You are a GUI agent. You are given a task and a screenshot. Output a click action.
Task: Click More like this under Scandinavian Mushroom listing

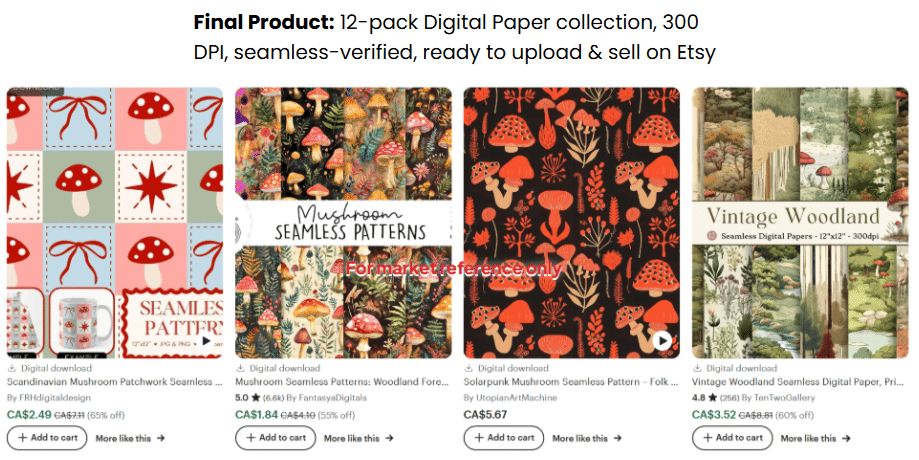pyautogui.click(x=130, y=438)
